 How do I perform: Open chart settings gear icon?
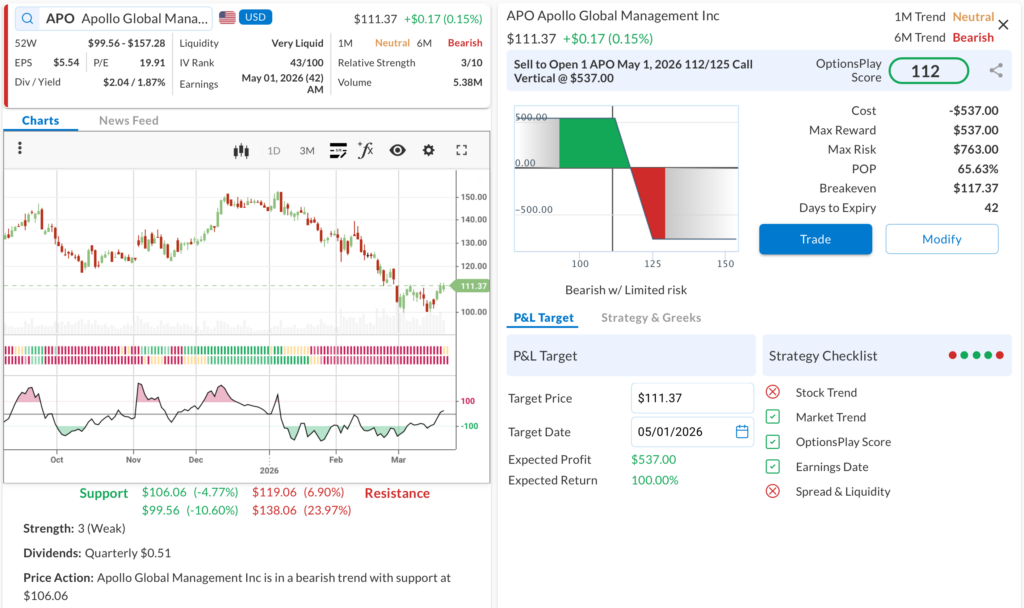(x=429, y=151)
